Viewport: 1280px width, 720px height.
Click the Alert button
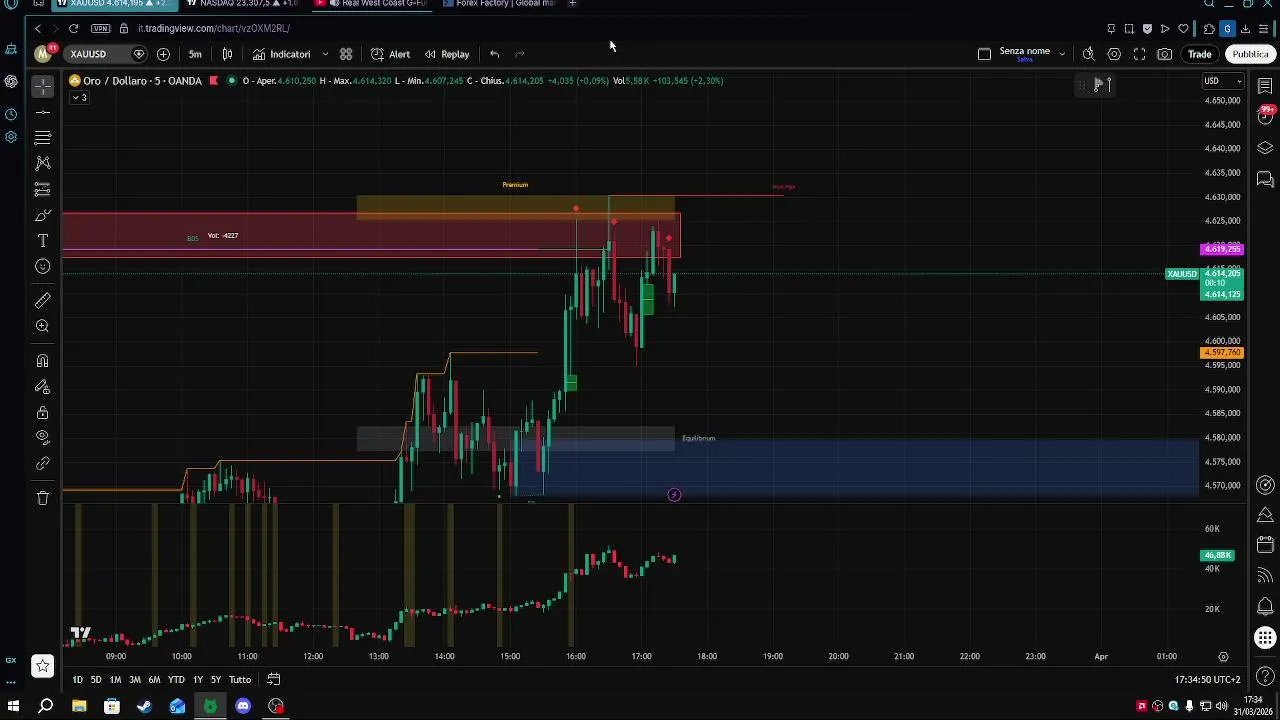click(x=390, y=54)
